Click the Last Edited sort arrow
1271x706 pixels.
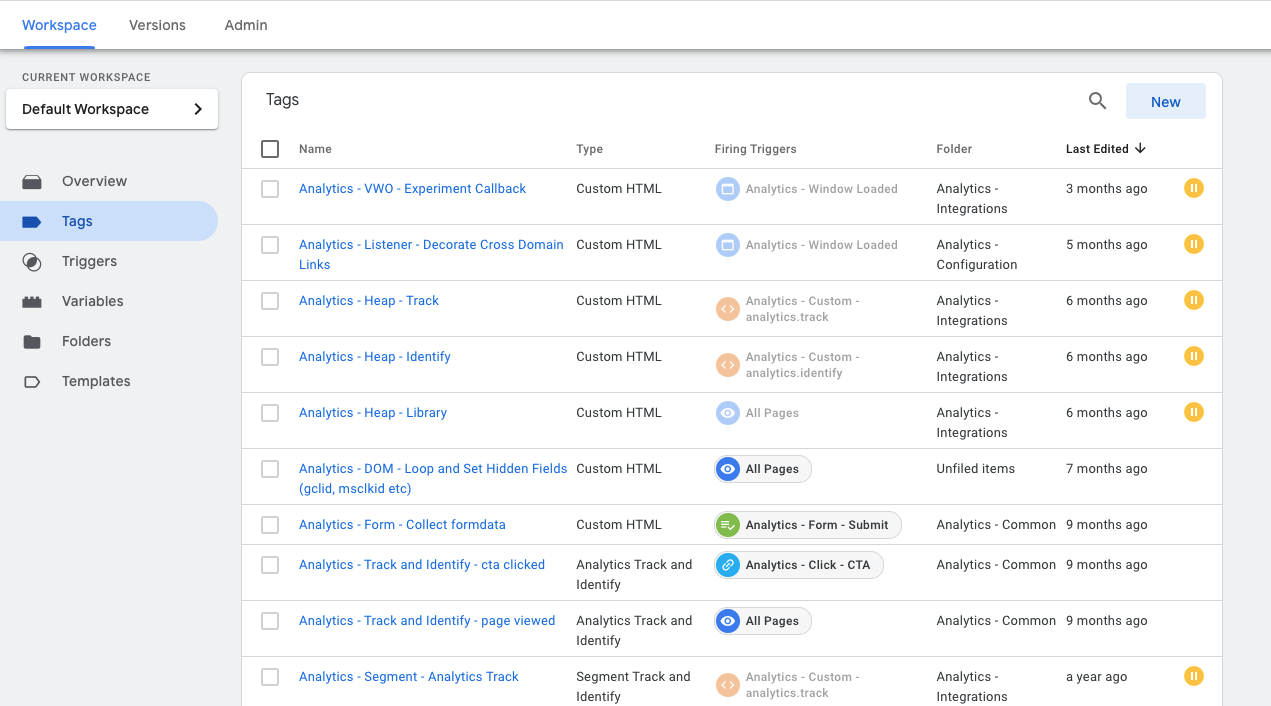click(x=1140, y=148)
